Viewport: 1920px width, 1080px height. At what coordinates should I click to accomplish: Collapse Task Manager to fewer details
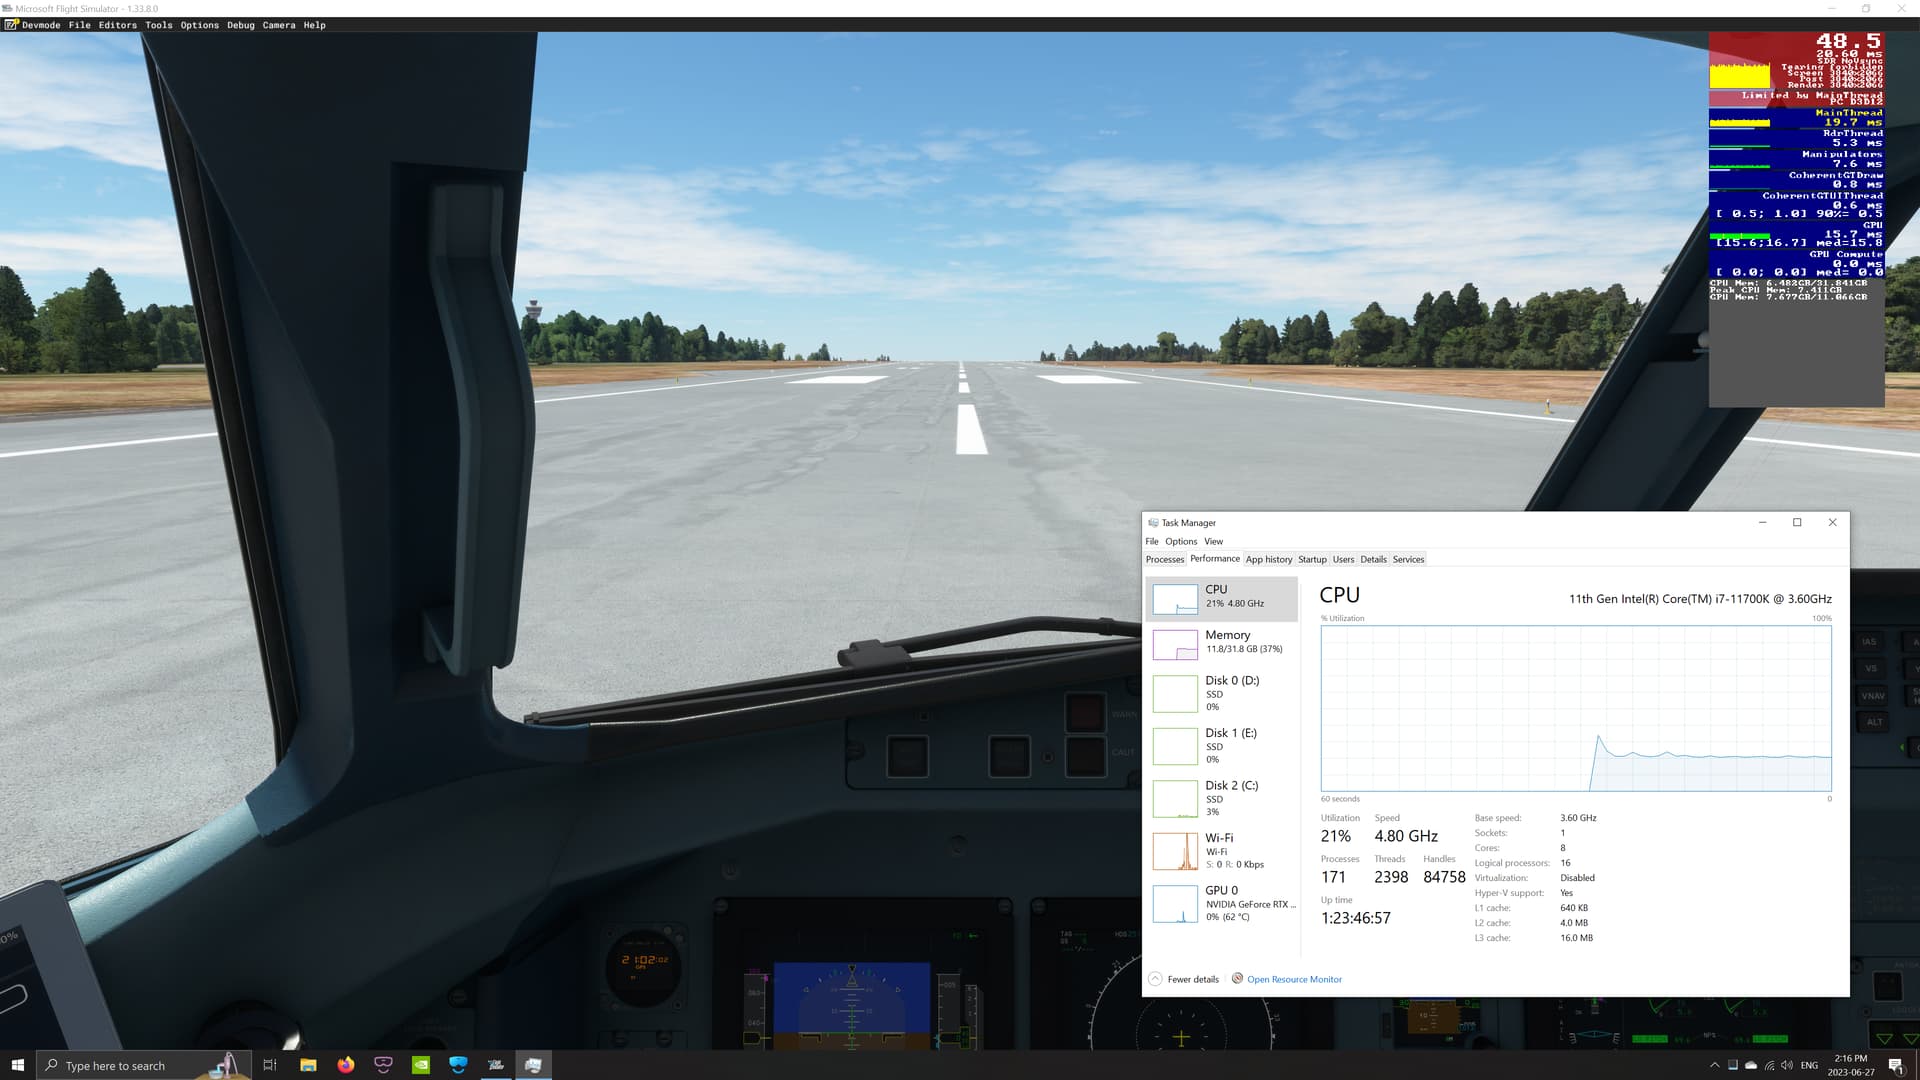1185,979
